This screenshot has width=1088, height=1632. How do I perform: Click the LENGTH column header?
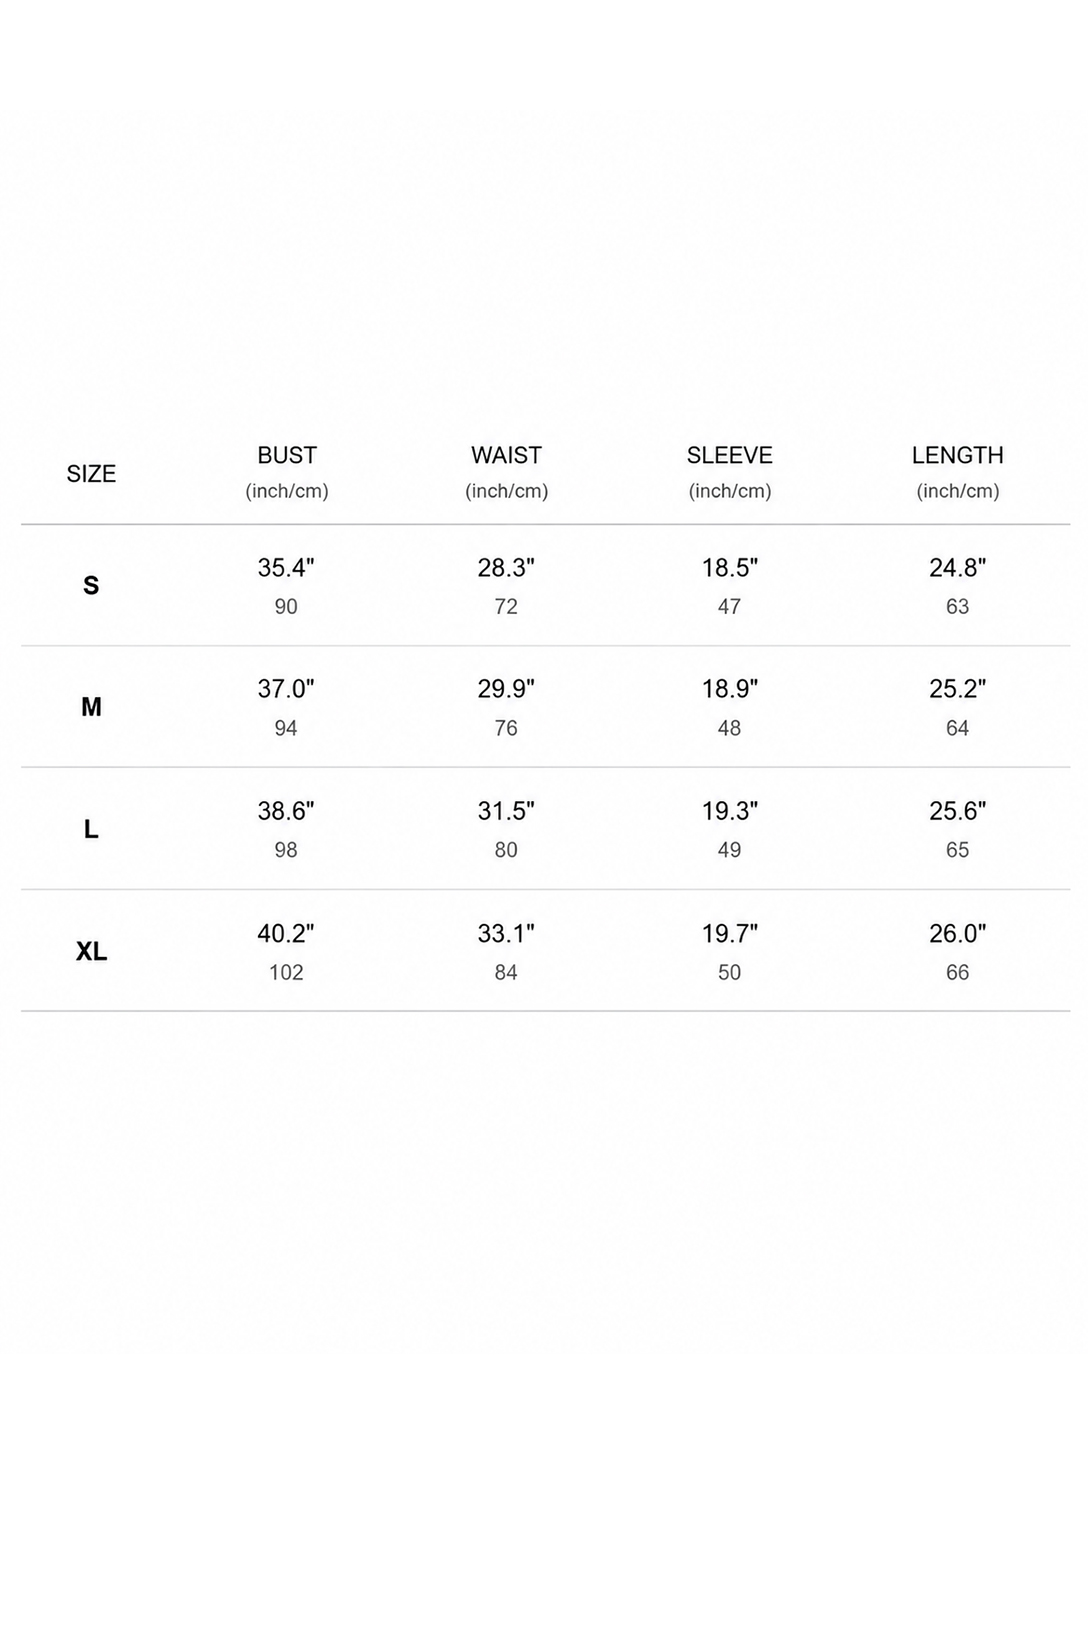(x=957, y=455)
